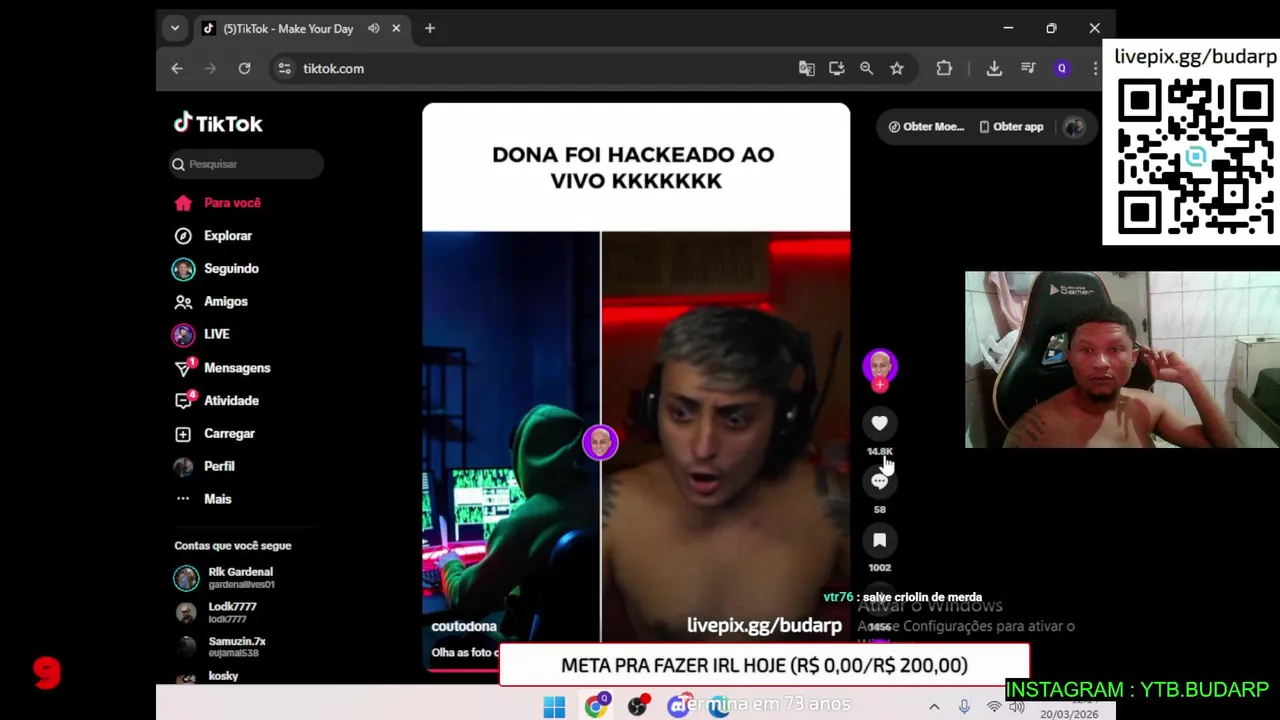Open the TikTok profile avatar menu

[x=1074, y=127]
